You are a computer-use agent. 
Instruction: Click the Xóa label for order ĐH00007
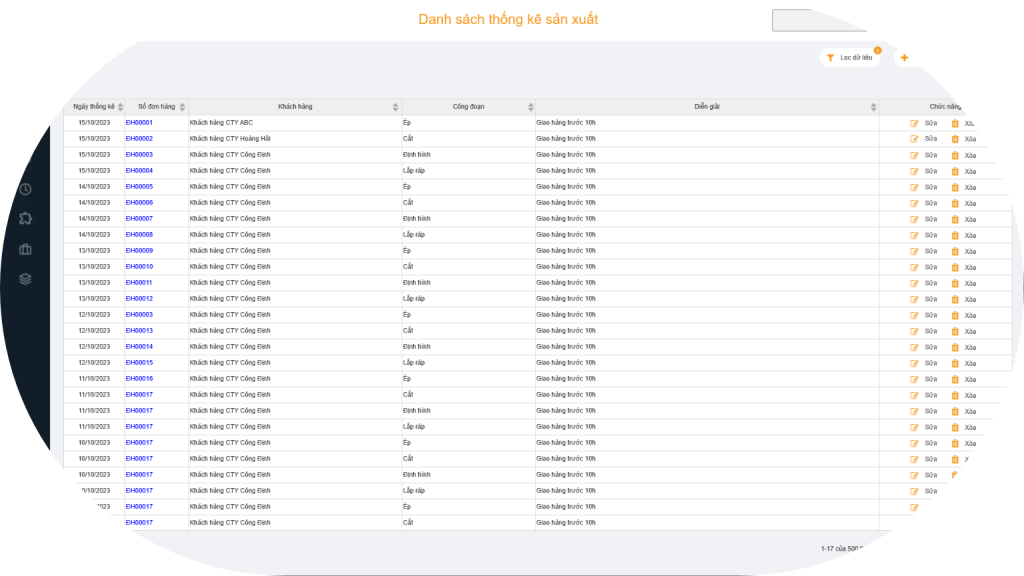(969, 219)
